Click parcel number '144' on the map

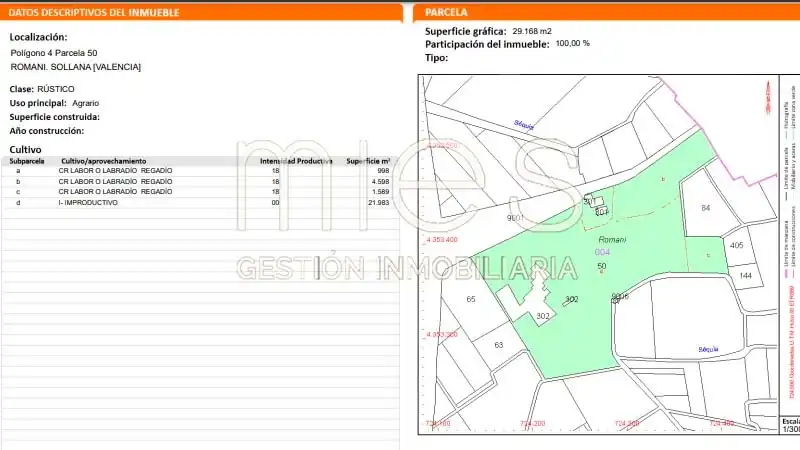745,276
